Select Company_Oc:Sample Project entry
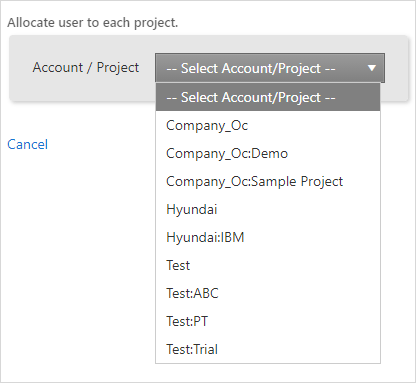416x383 pixels. pyautogui.click(x=268, y=181)
